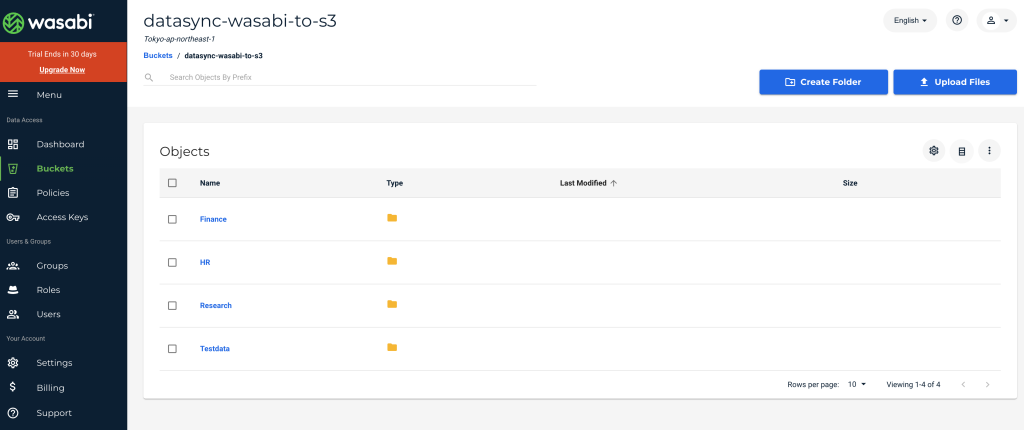Toggle the hamburger Menu icon
Screen dimensions: 1024x430
coord(12,95)
